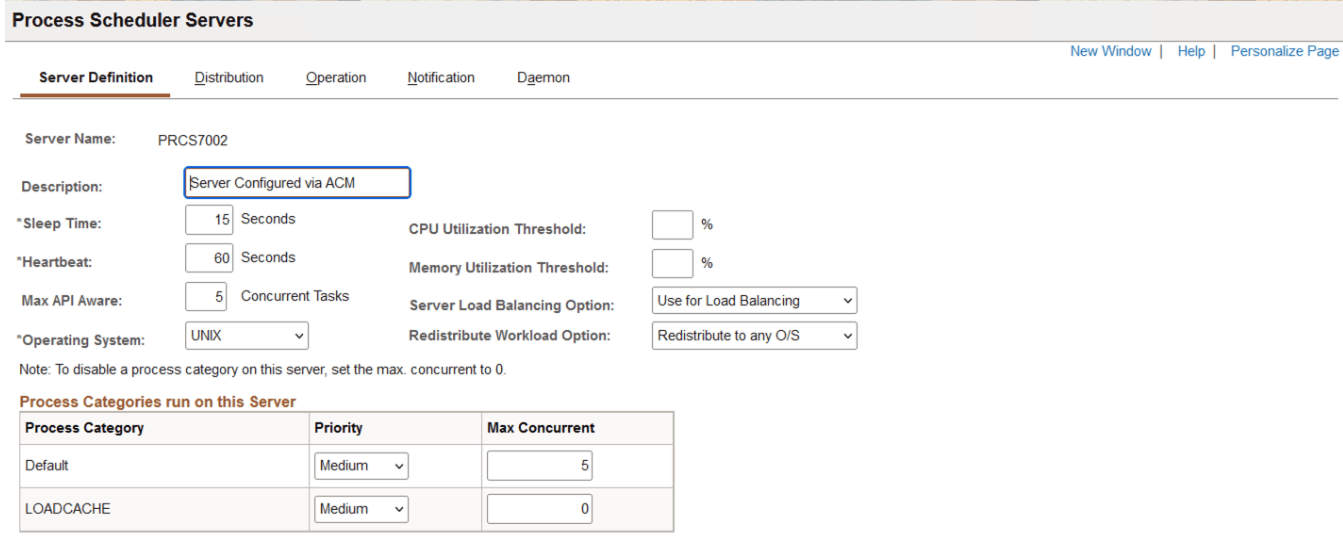Click the server name PRCS7002
The width and height of the screenshot is (1343, 545).
coord(193,141)
